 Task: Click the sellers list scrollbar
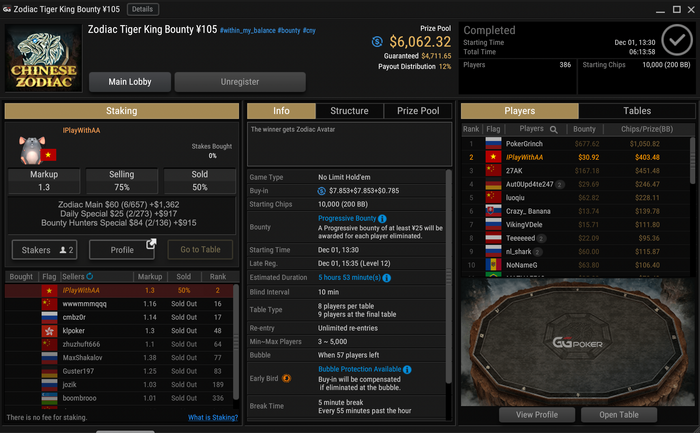coord(236,341)
